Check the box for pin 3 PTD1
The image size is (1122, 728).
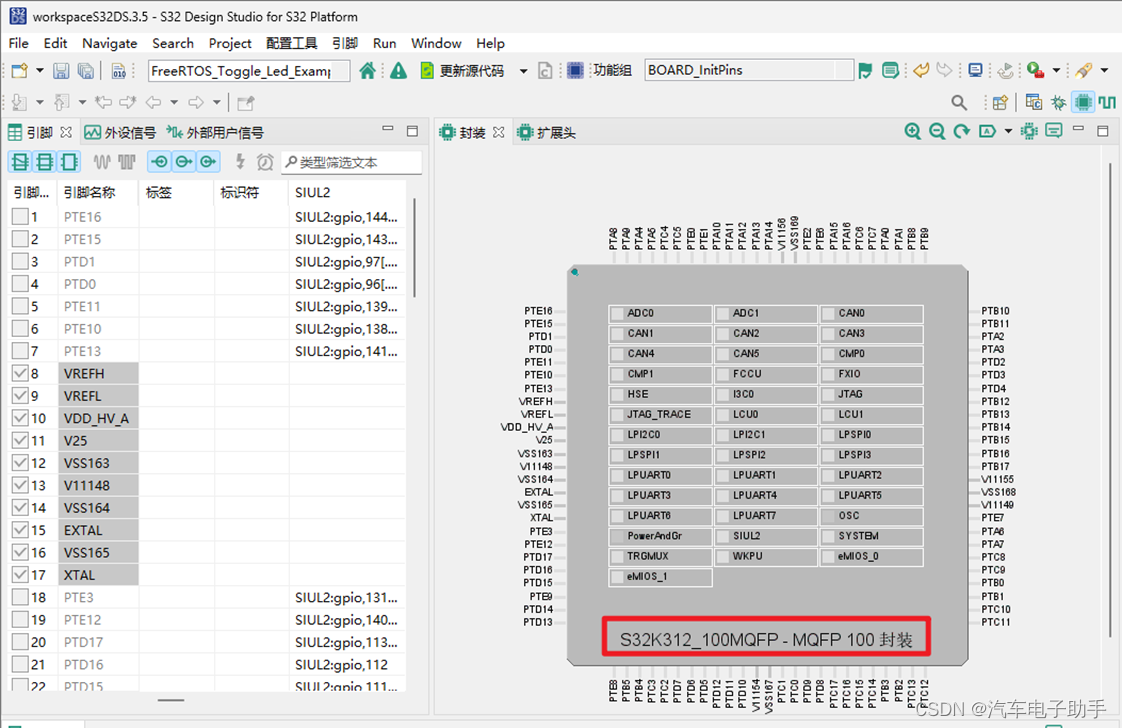coord(20,261)
